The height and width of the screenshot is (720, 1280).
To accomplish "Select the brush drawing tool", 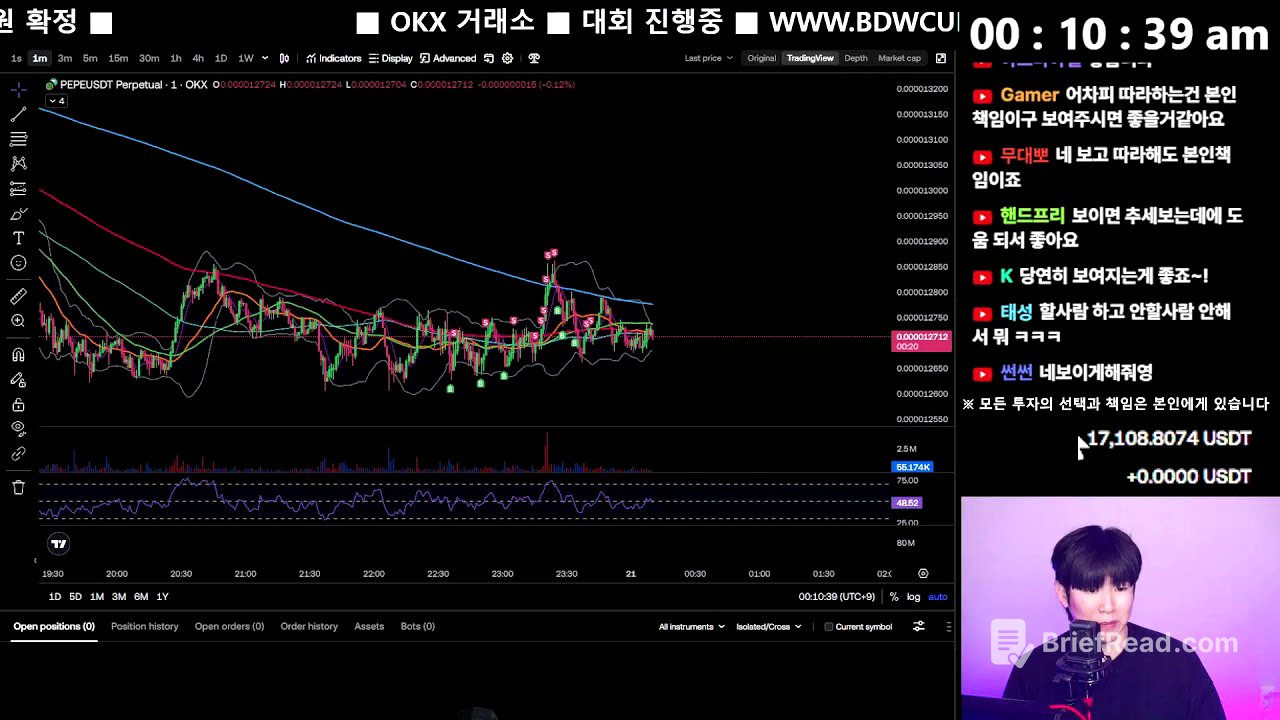I will pos(18,214).
